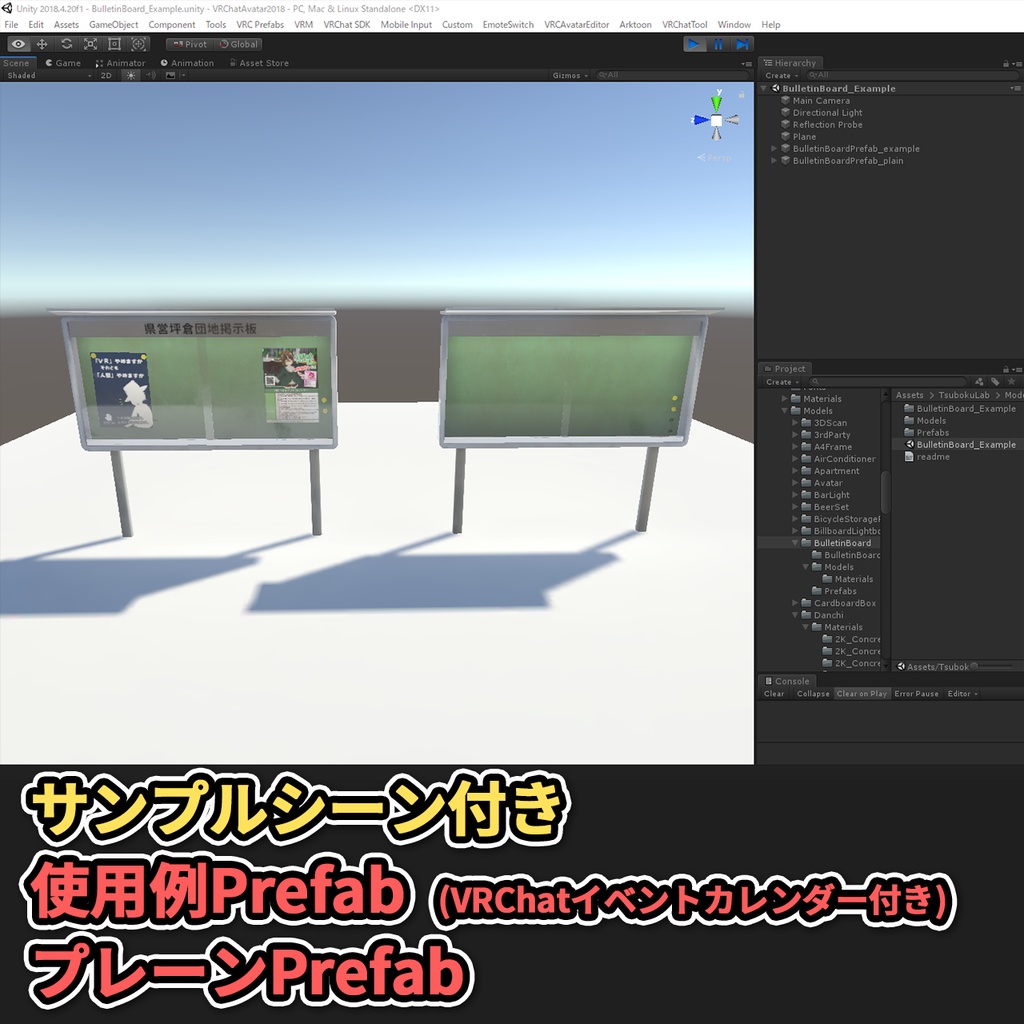Expand BulletinBoardPrefab_example in the Hierarchy
The height and width of the screenshot is (1024, 1024).
point(772,148)
